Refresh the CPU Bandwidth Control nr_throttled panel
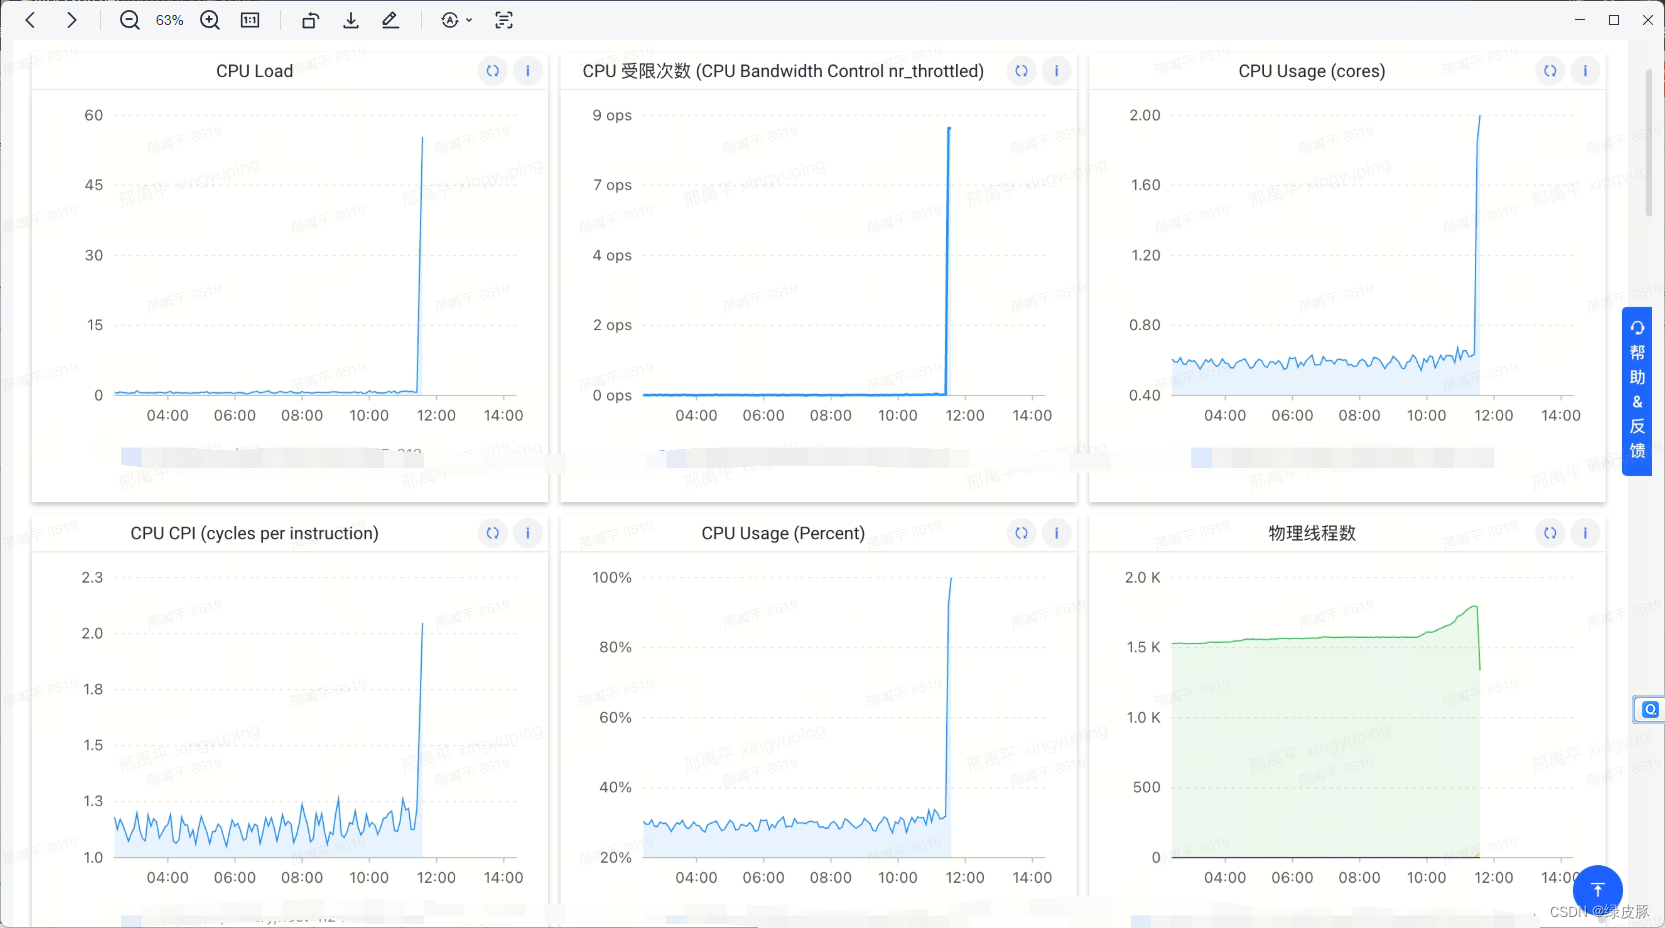Screen dimensions: 1665x928 (x=1021, y=71)
